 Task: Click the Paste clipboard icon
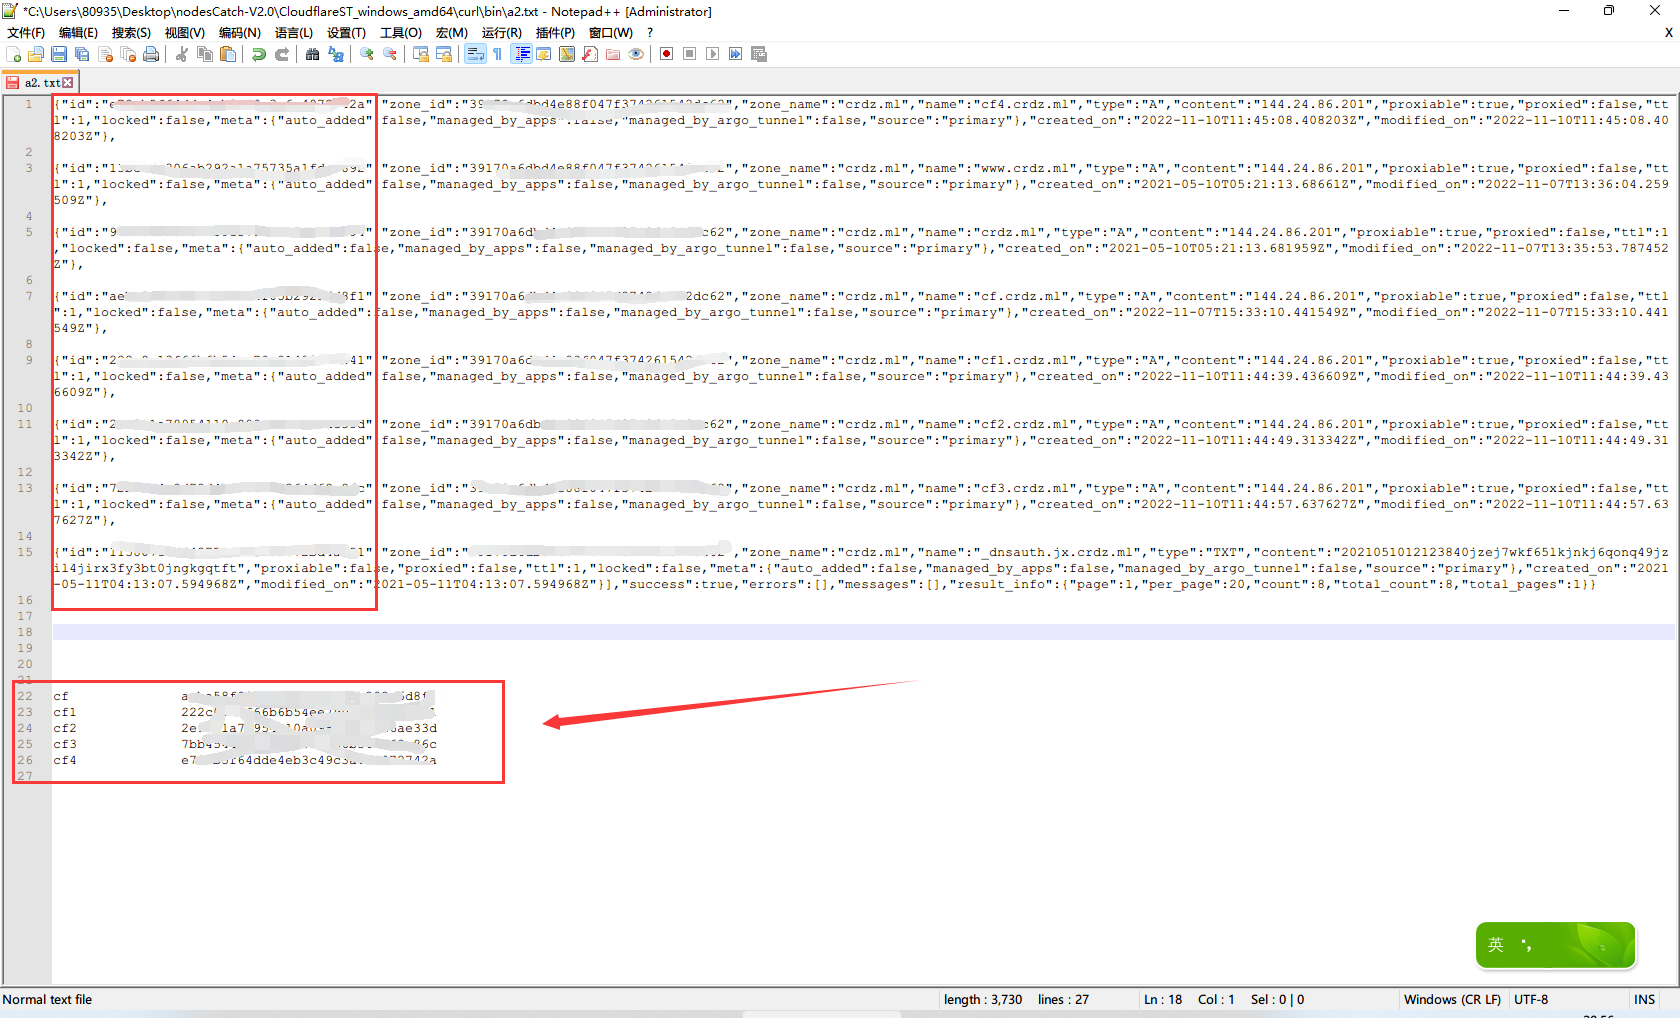tap(228, 54)
